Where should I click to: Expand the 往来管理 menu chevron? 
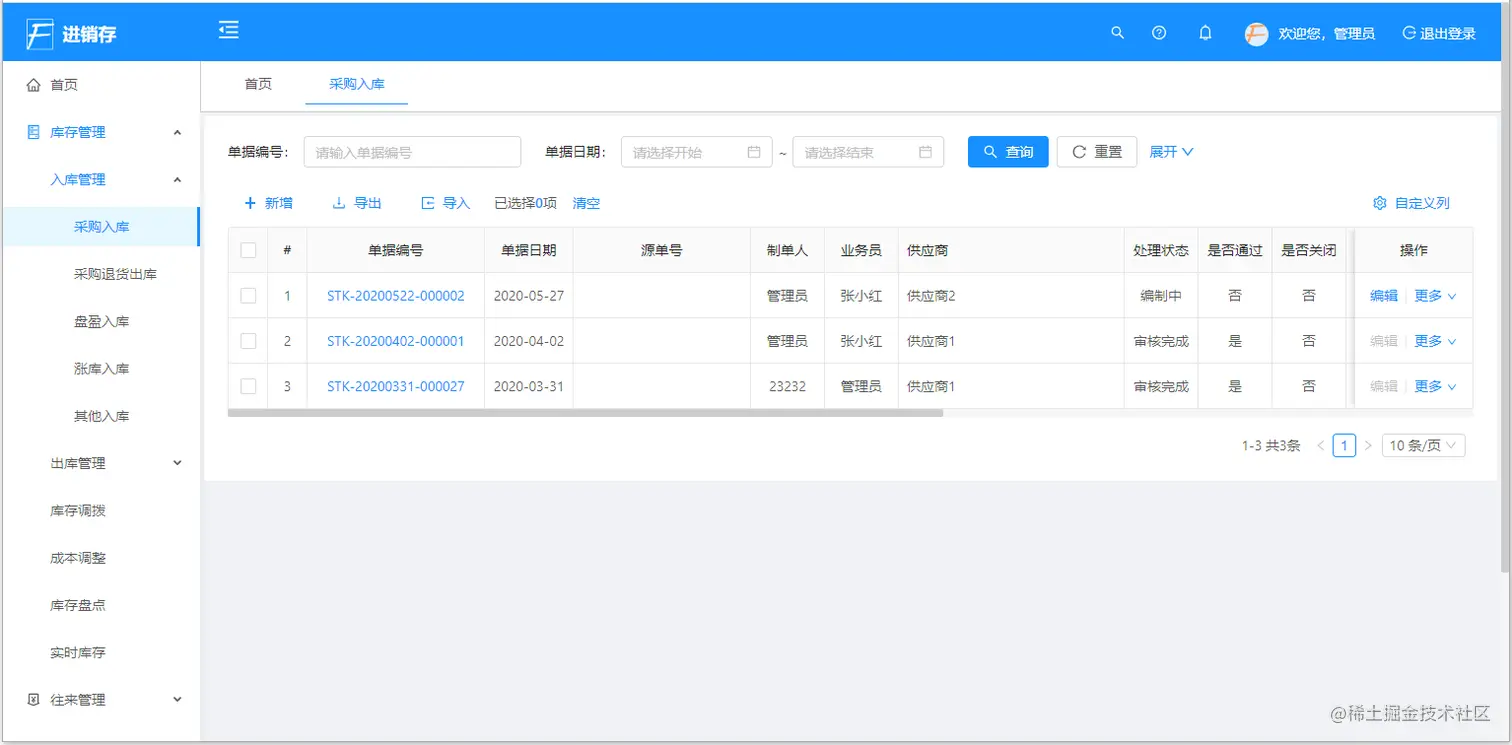pyautogui.click(x=177, y=700)
